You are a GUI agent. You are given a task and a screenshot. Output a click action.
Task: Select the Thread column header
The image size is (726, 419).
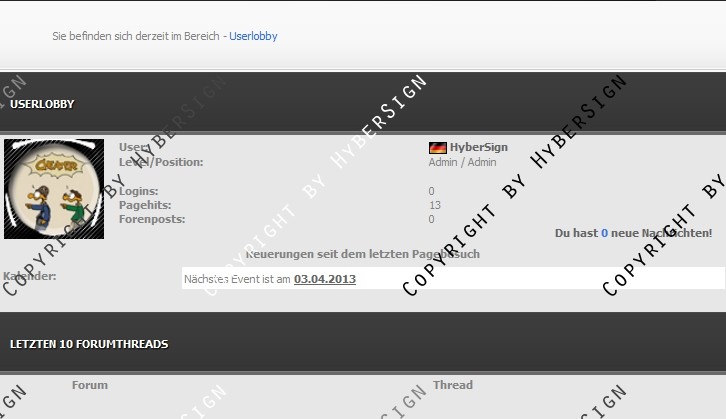click(453, 385)
